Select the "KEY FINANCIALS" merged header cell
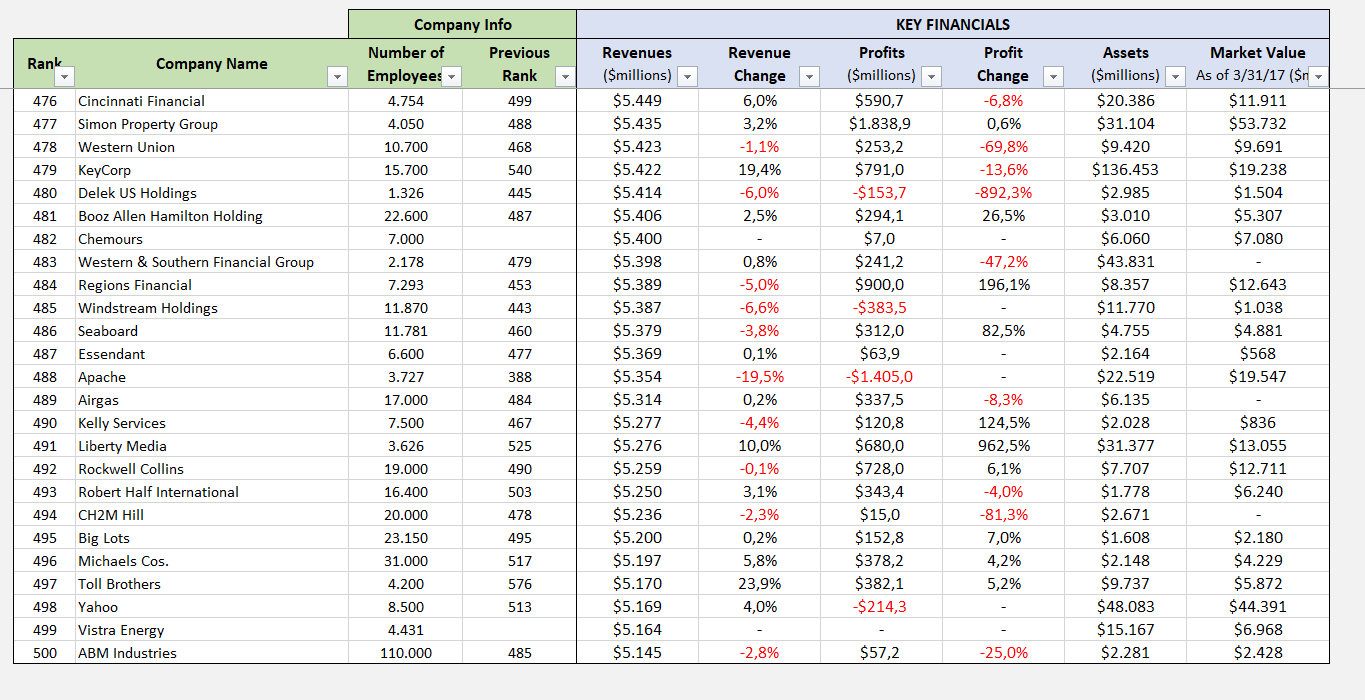This screenshot has width=1365, height=700. (x=953, y=25)
